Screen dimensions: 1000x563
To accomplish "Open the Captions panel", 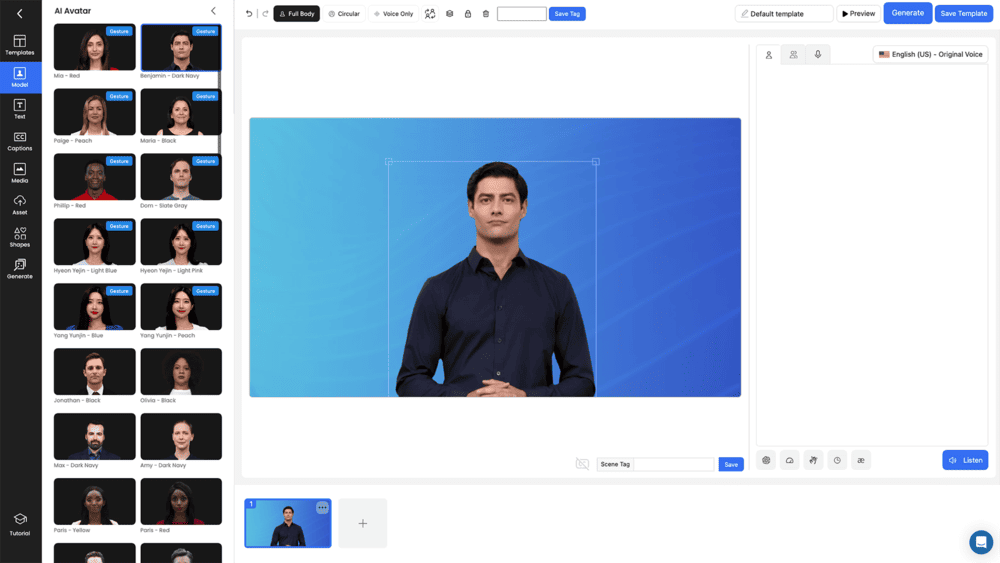I will [20, 141].
